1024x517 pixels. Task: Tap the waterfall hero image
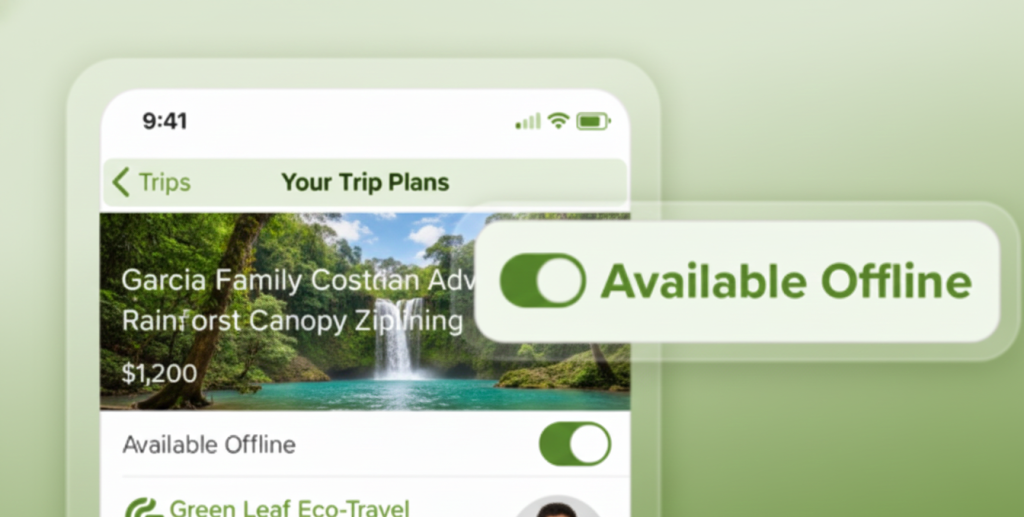(x=364, y=311)
